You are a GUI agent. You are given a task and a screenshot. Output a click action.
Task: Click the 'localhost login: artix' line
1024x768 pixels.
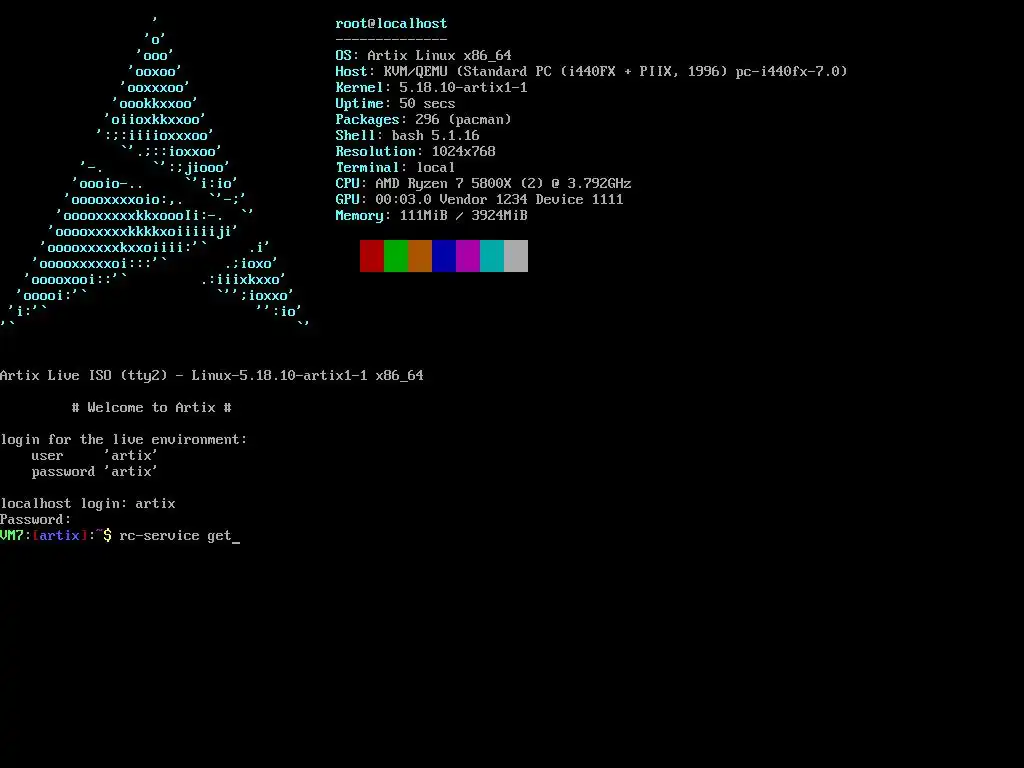tap(88, 504)
